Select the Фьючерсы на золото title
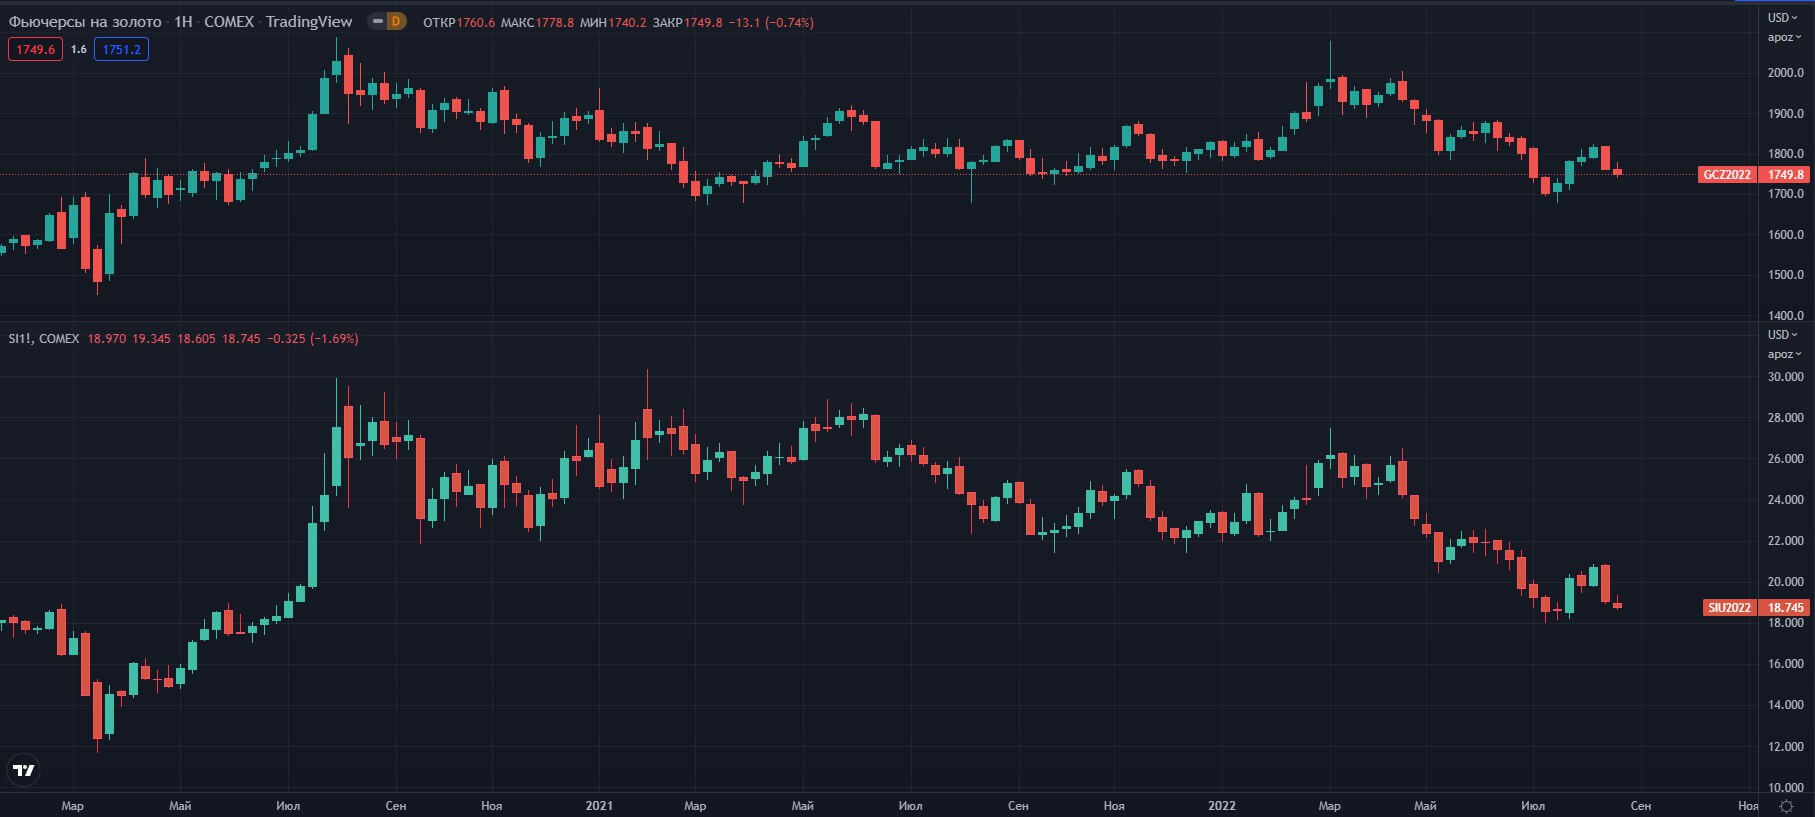This screenshot has height=817, width=1815. (x=85, y=21)
